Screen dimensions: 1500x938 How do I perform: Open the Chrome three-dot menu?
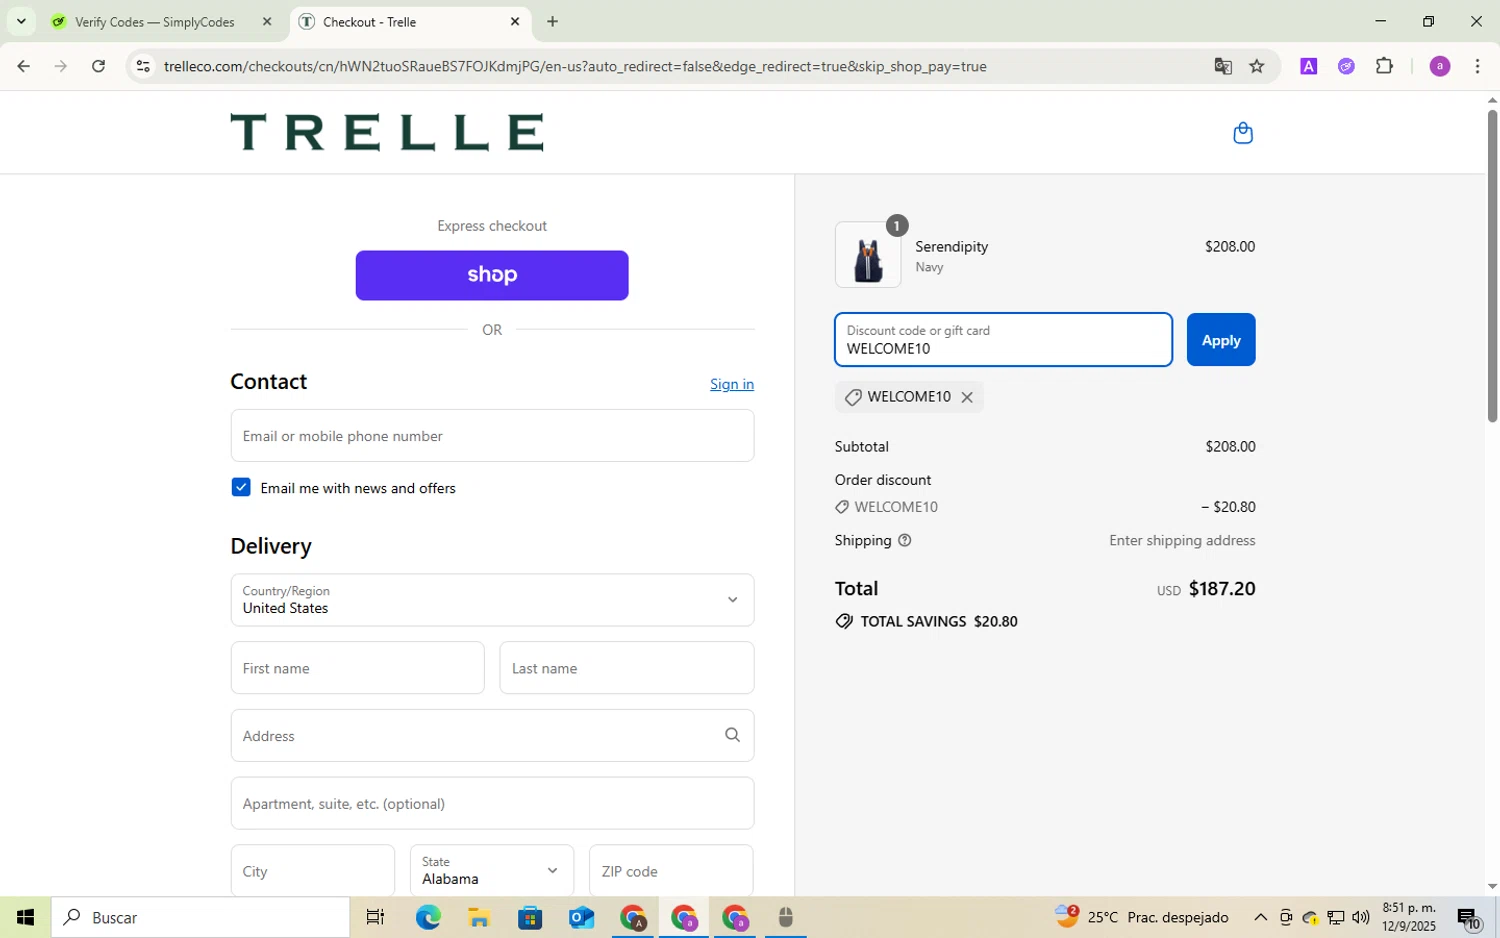pos(1477,66)
